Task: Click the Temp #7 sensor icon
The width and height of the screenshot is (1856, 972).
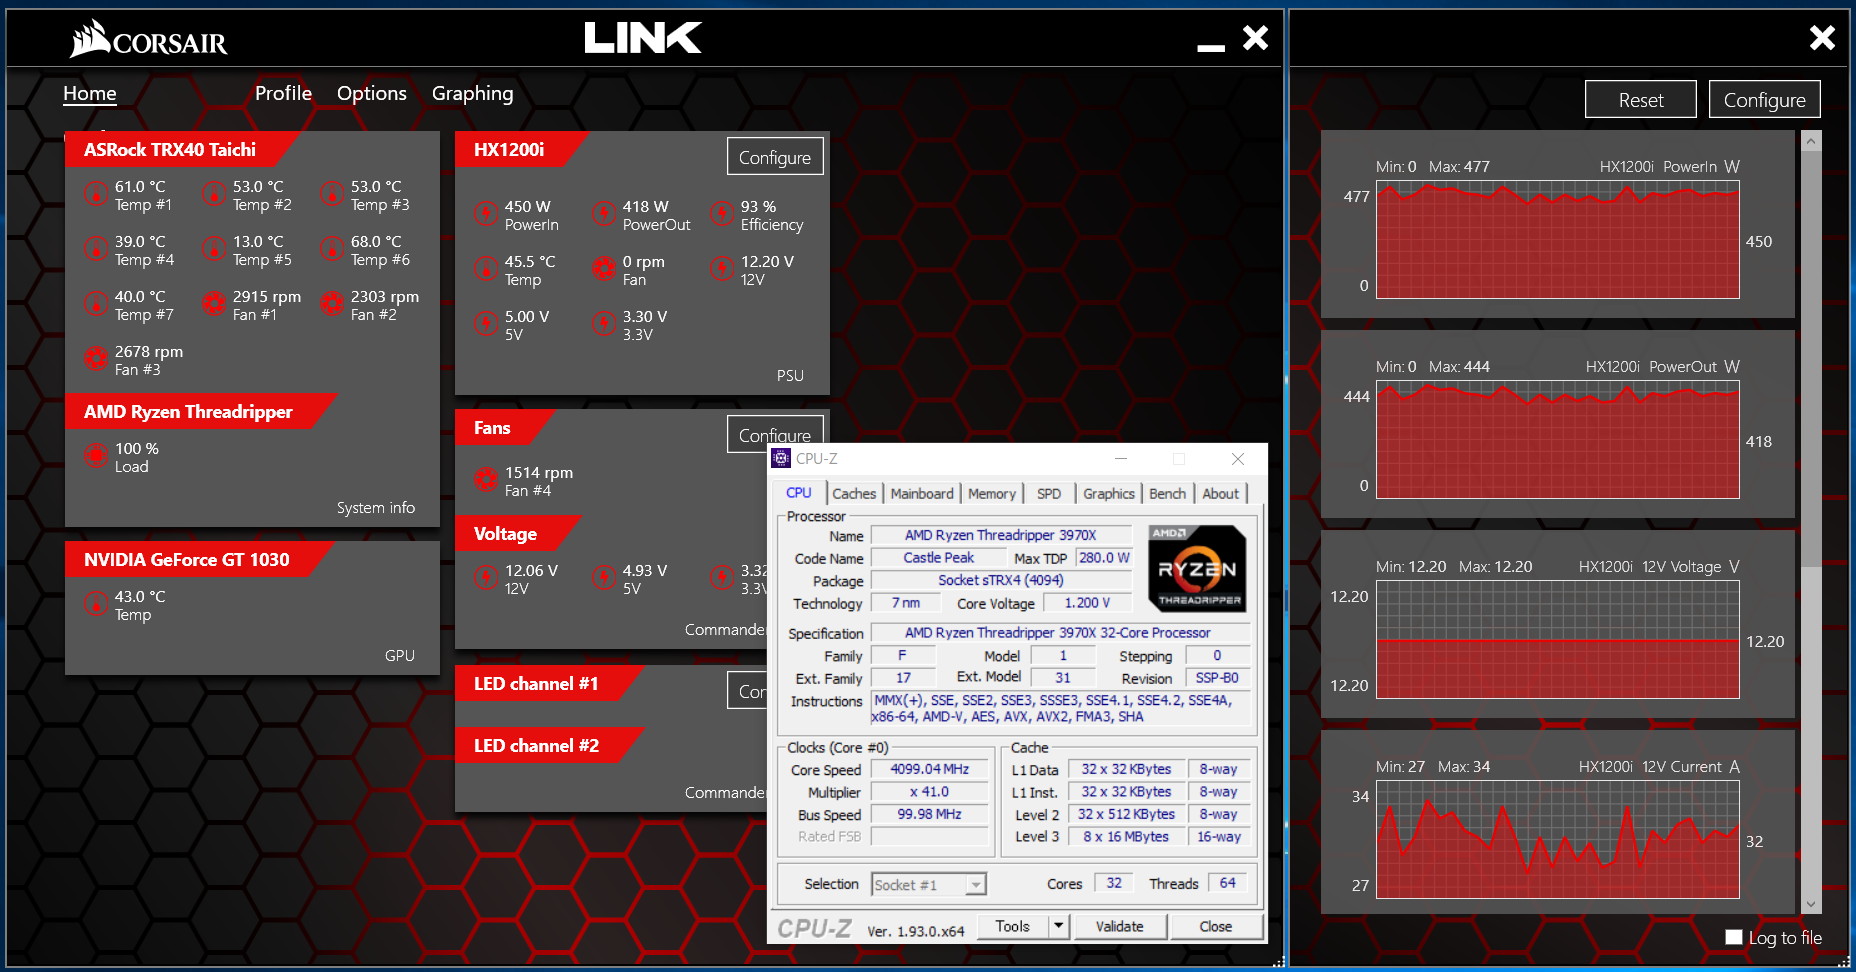Action: [96, 304]
